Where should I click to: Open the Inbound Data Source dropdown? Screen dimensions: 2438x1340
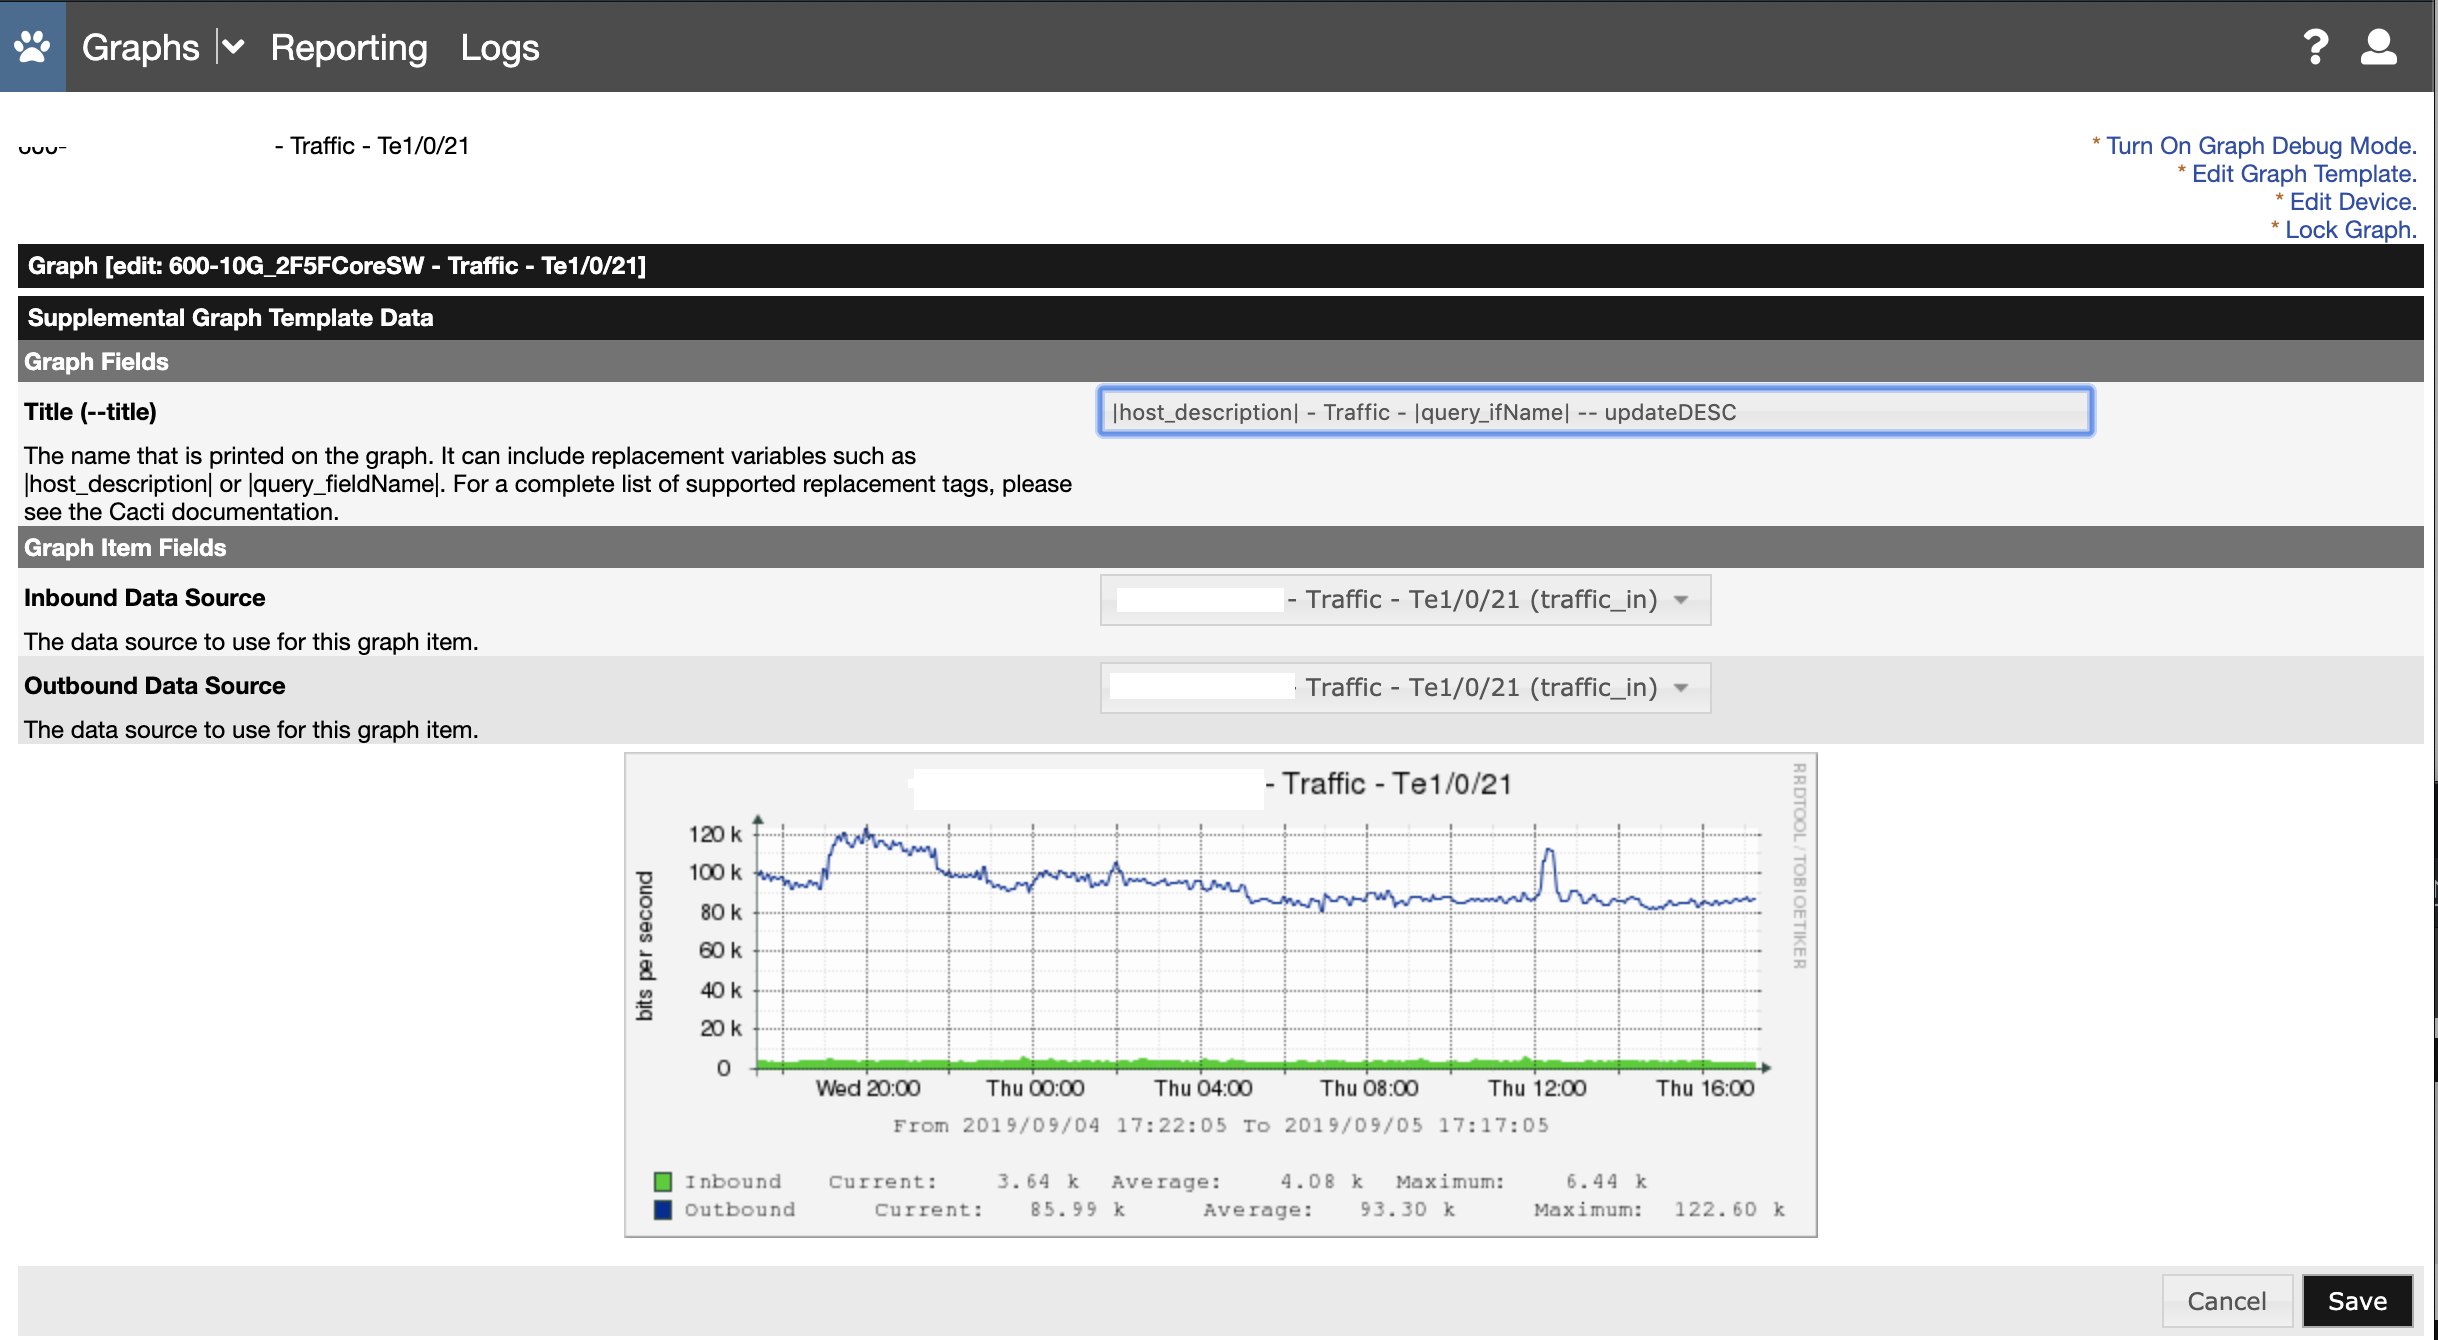point(1405,600)
